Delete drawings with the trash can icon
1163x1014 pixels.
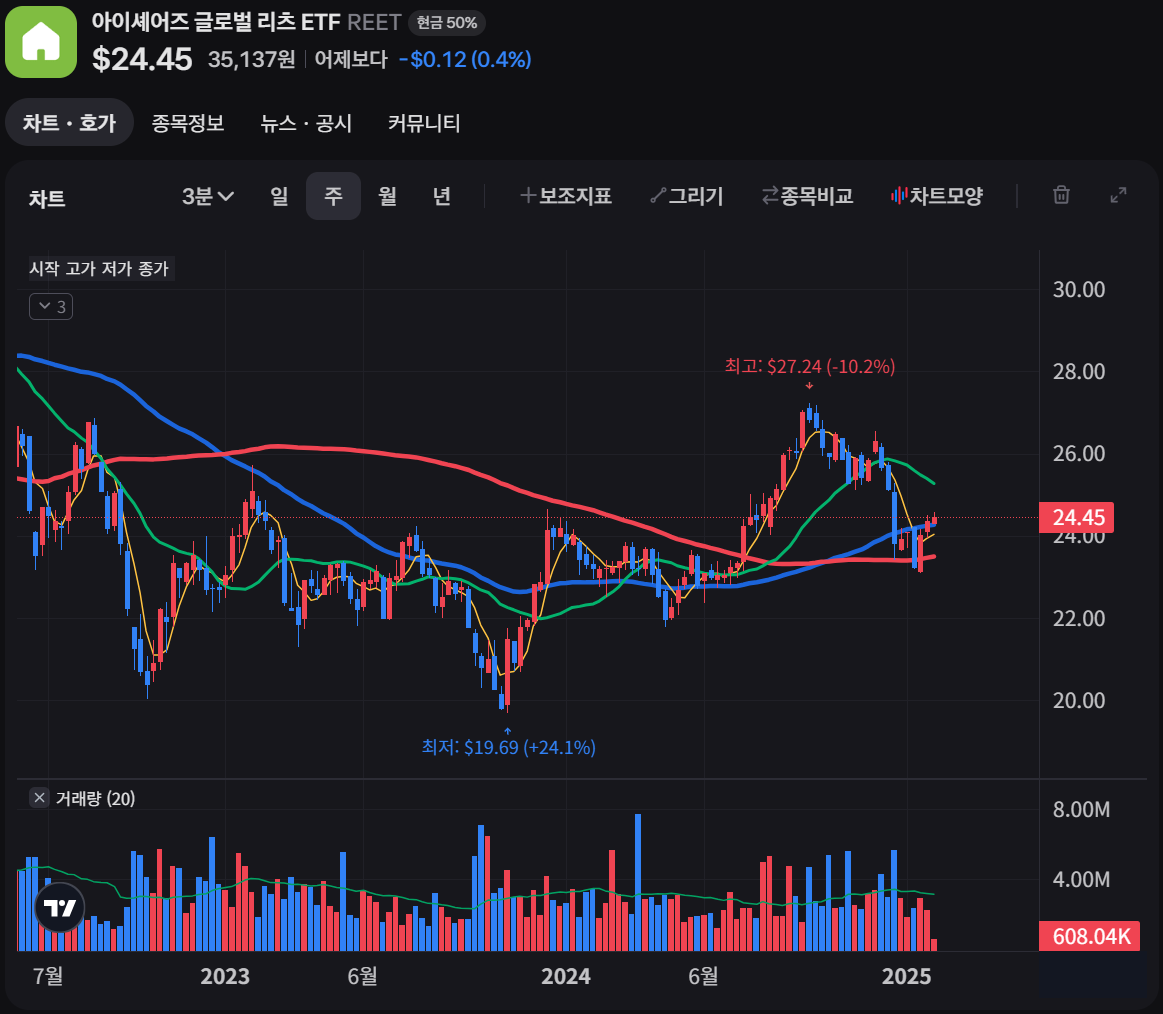coord(1061,195)
